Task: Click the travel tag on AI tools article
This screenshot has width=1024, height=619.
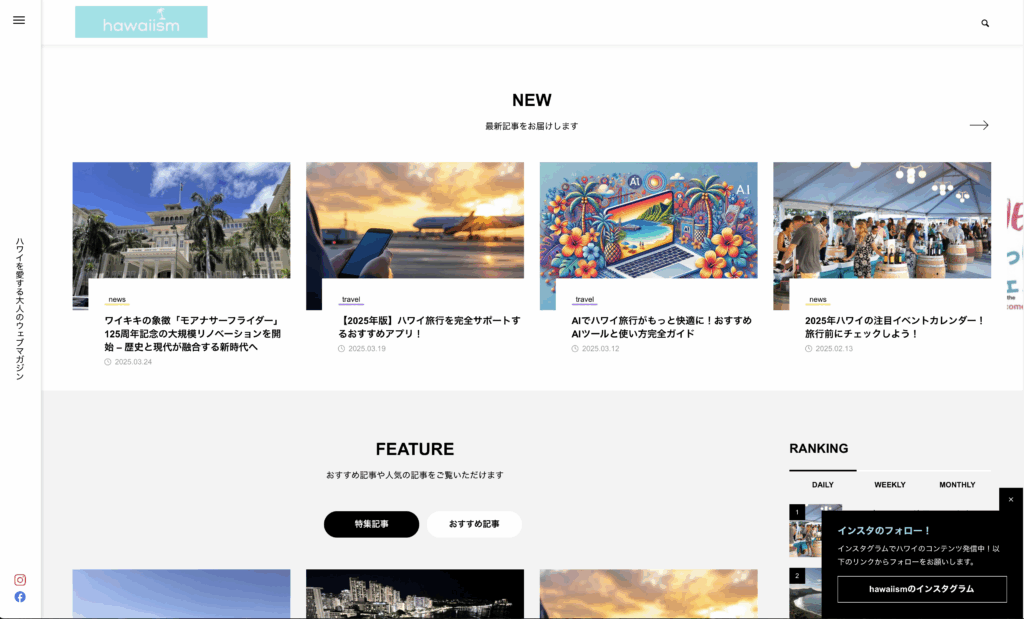Action: tap(585, 300)
